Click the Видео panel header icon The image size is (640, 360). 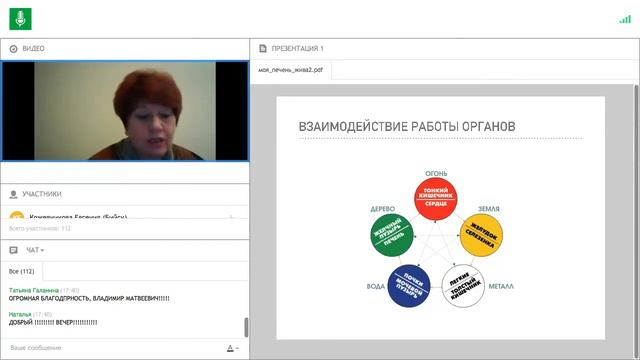point(13,49)
